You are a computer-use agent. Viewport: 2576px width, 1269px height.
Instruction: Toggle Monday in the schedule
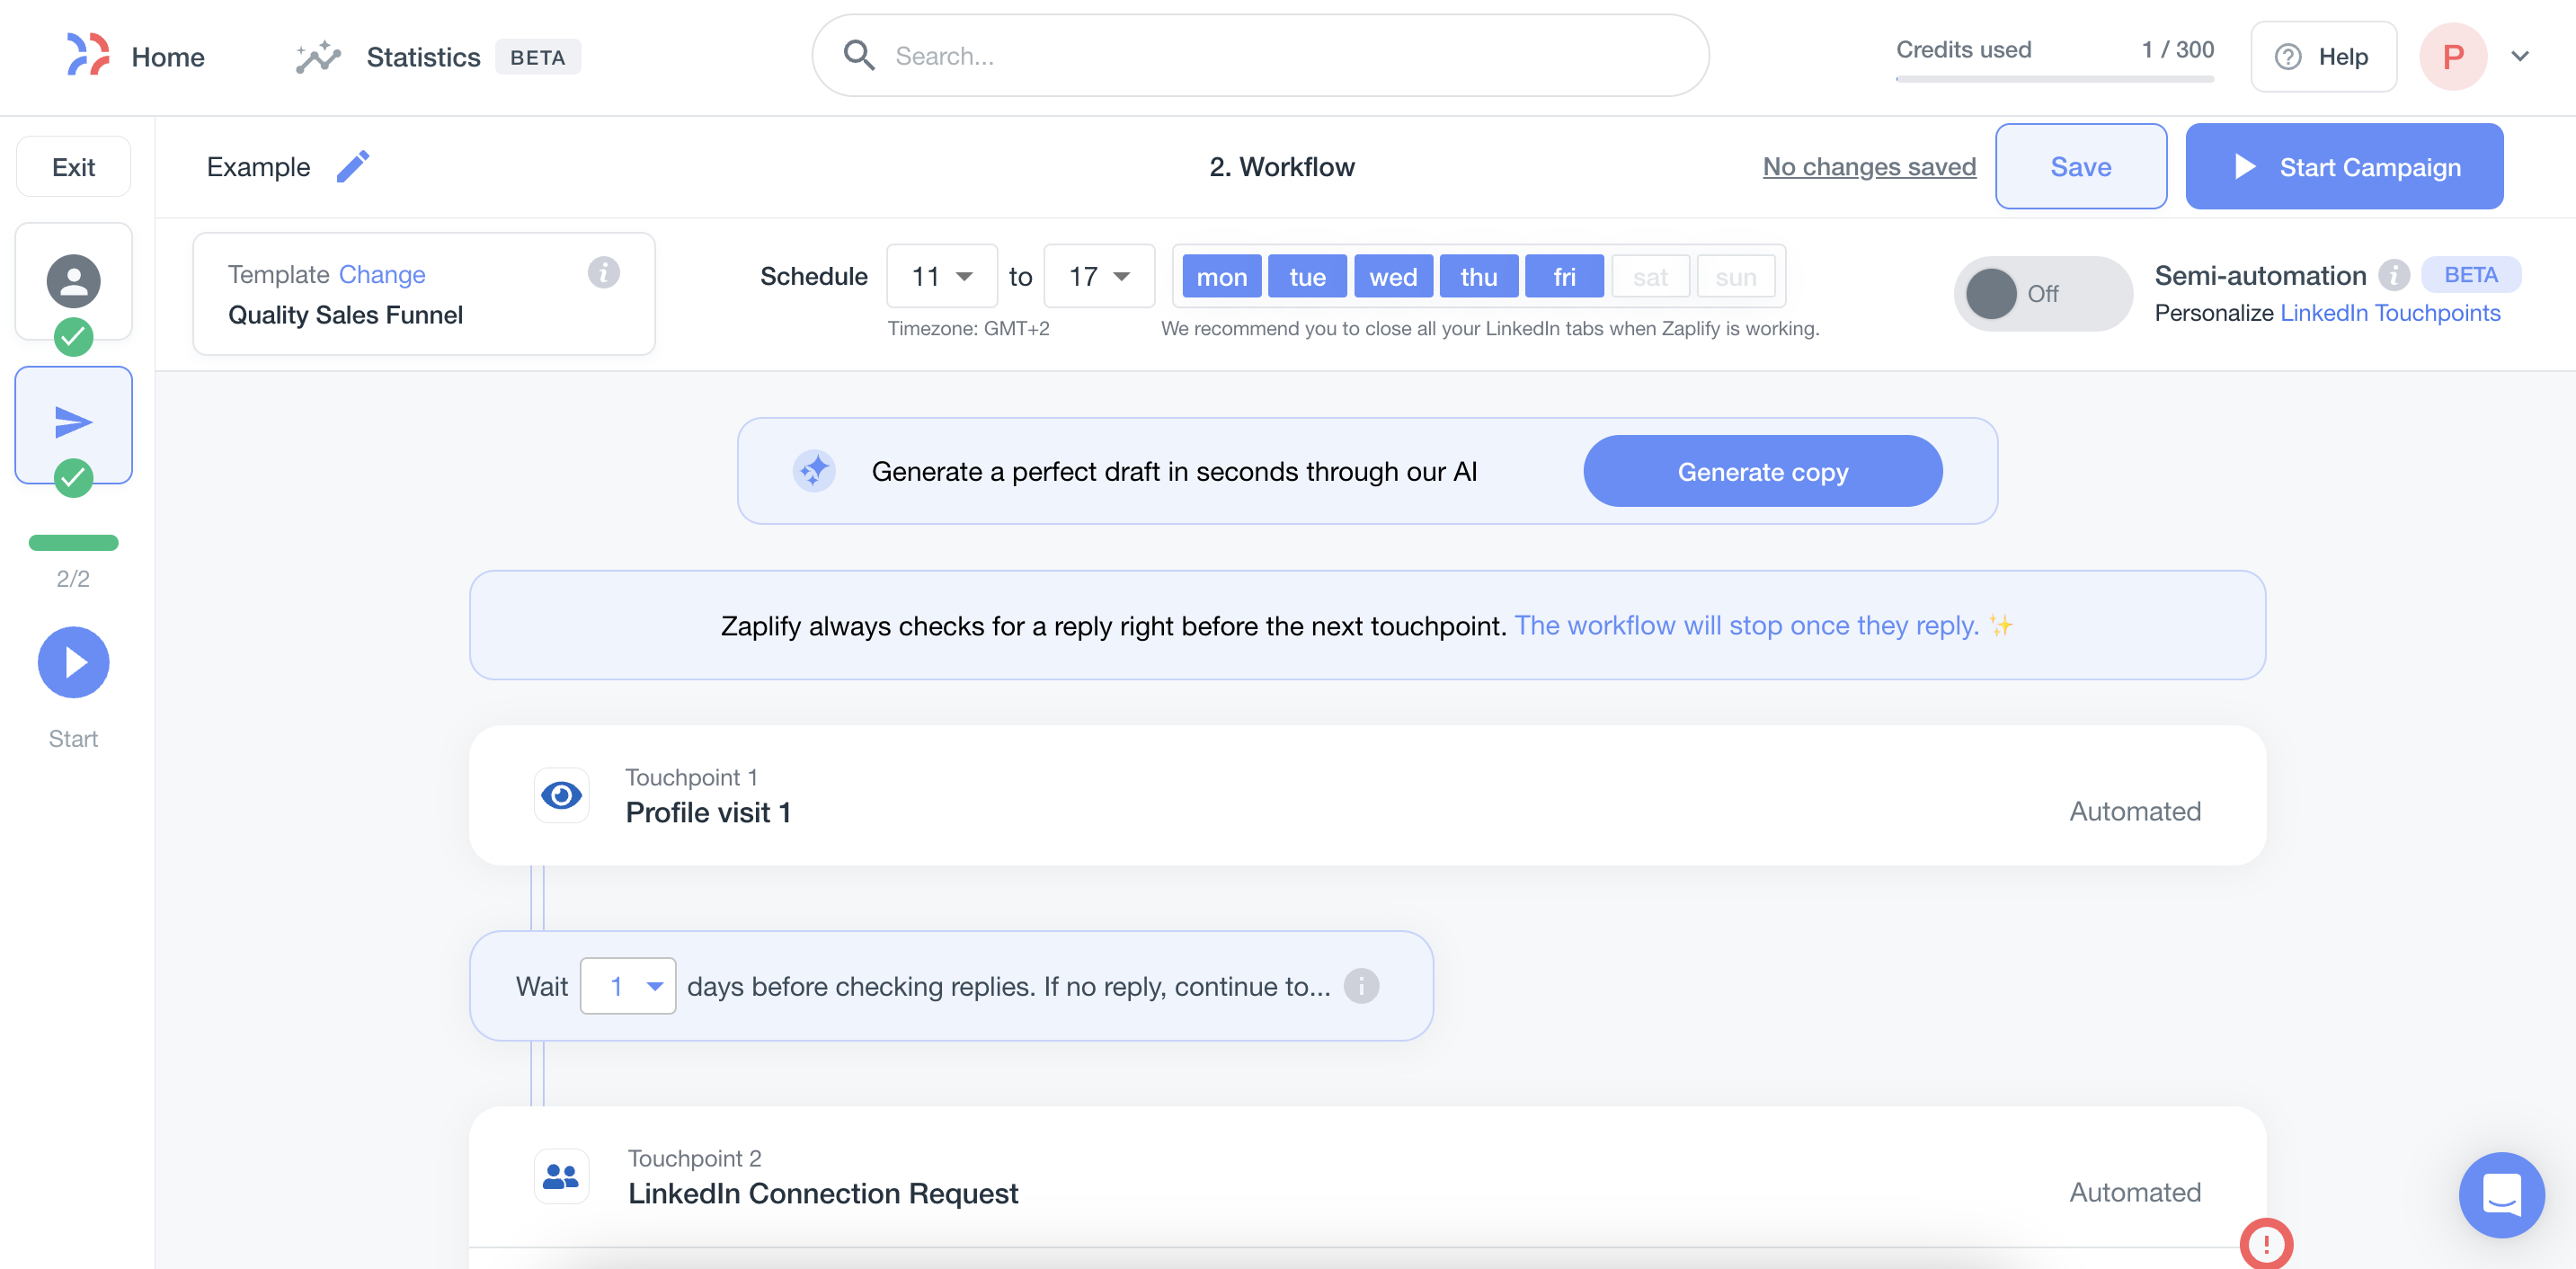click(x=1222, y=277)
